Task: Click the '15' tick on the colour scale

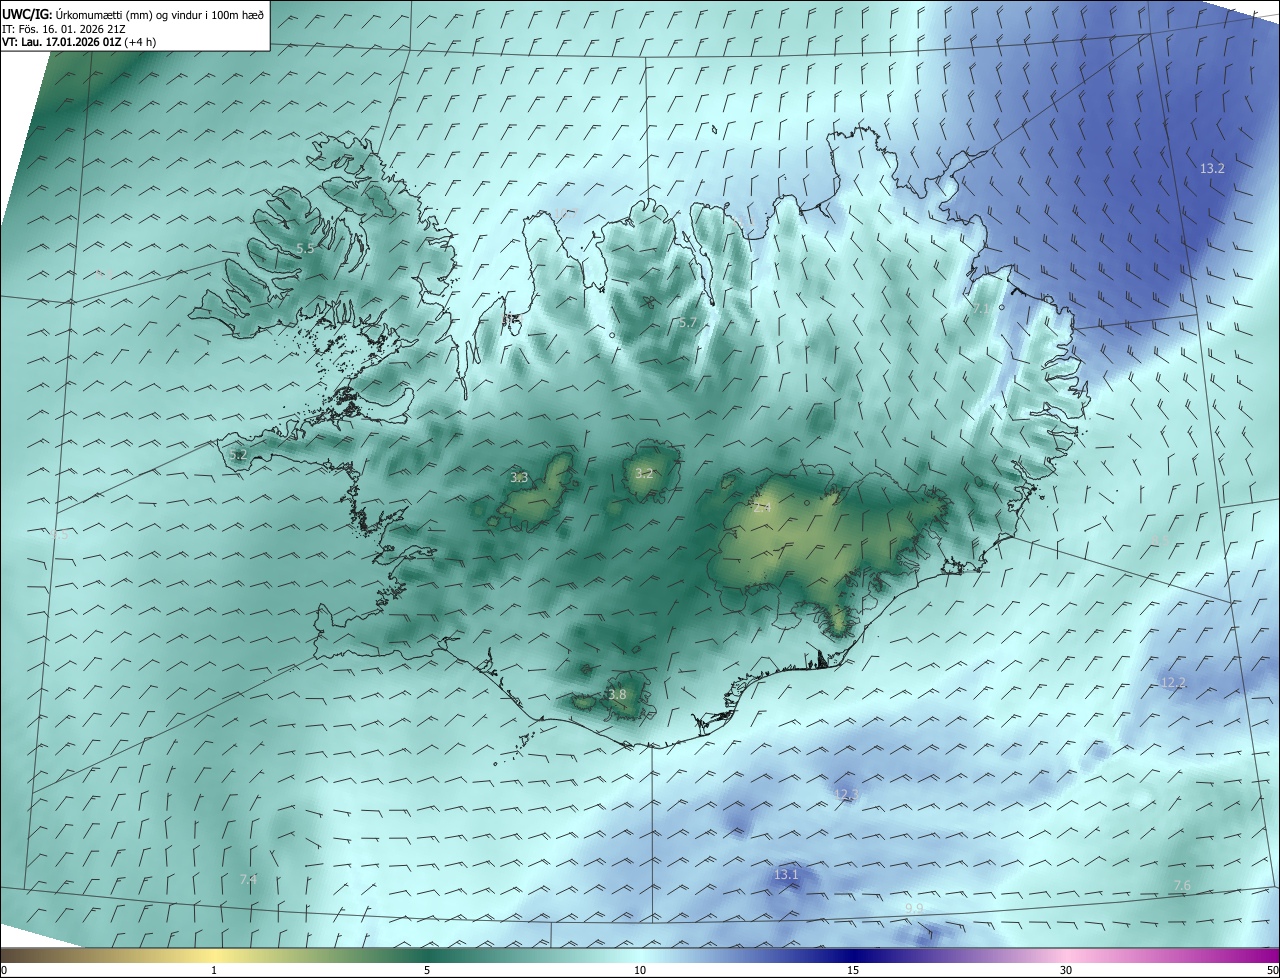Action: point(853,970)
